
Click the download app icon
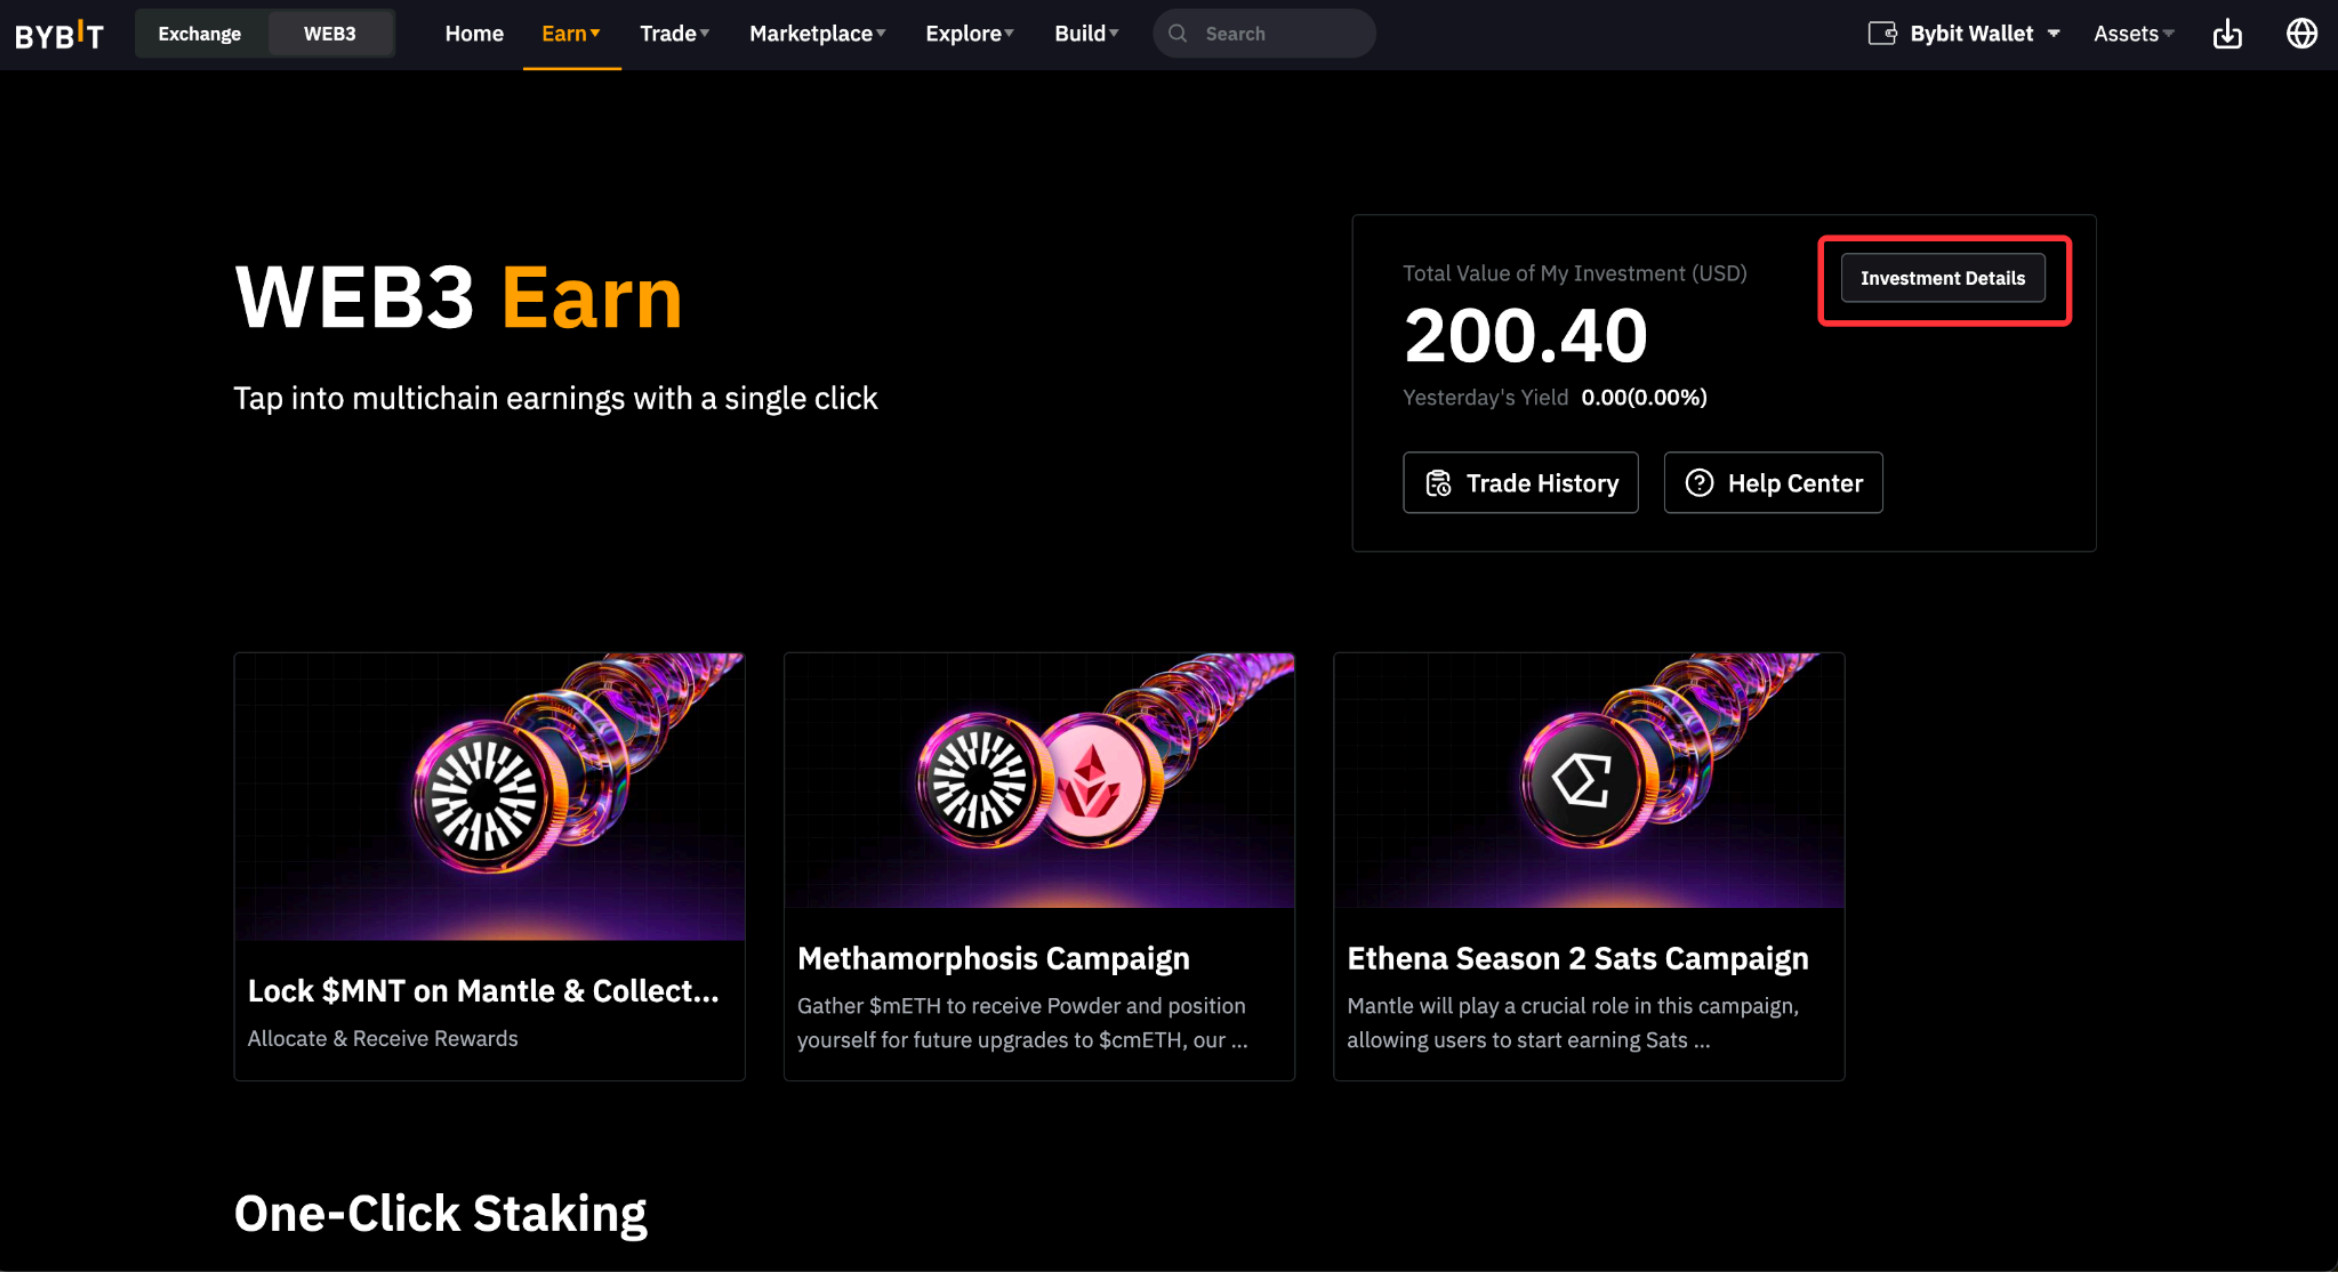click(2226, 34)
